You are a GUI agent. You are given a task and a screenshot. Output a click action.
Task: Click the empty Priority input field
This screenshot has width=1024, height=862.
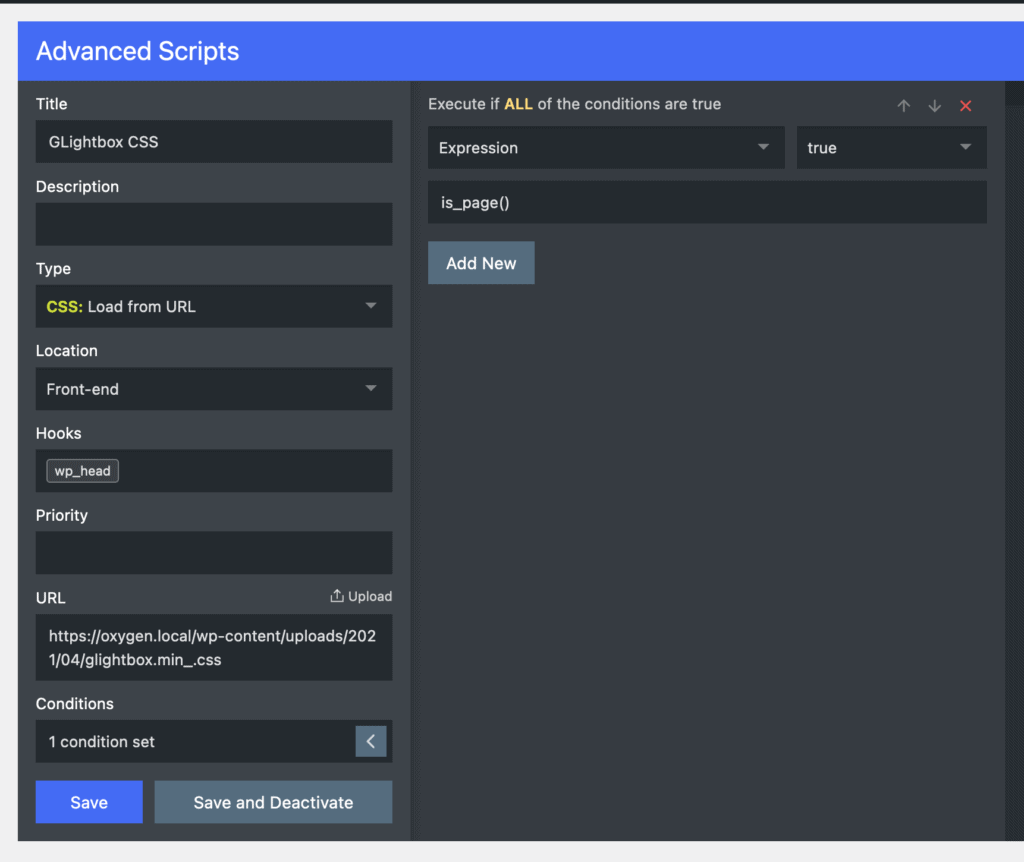click(x=214, y=553)
